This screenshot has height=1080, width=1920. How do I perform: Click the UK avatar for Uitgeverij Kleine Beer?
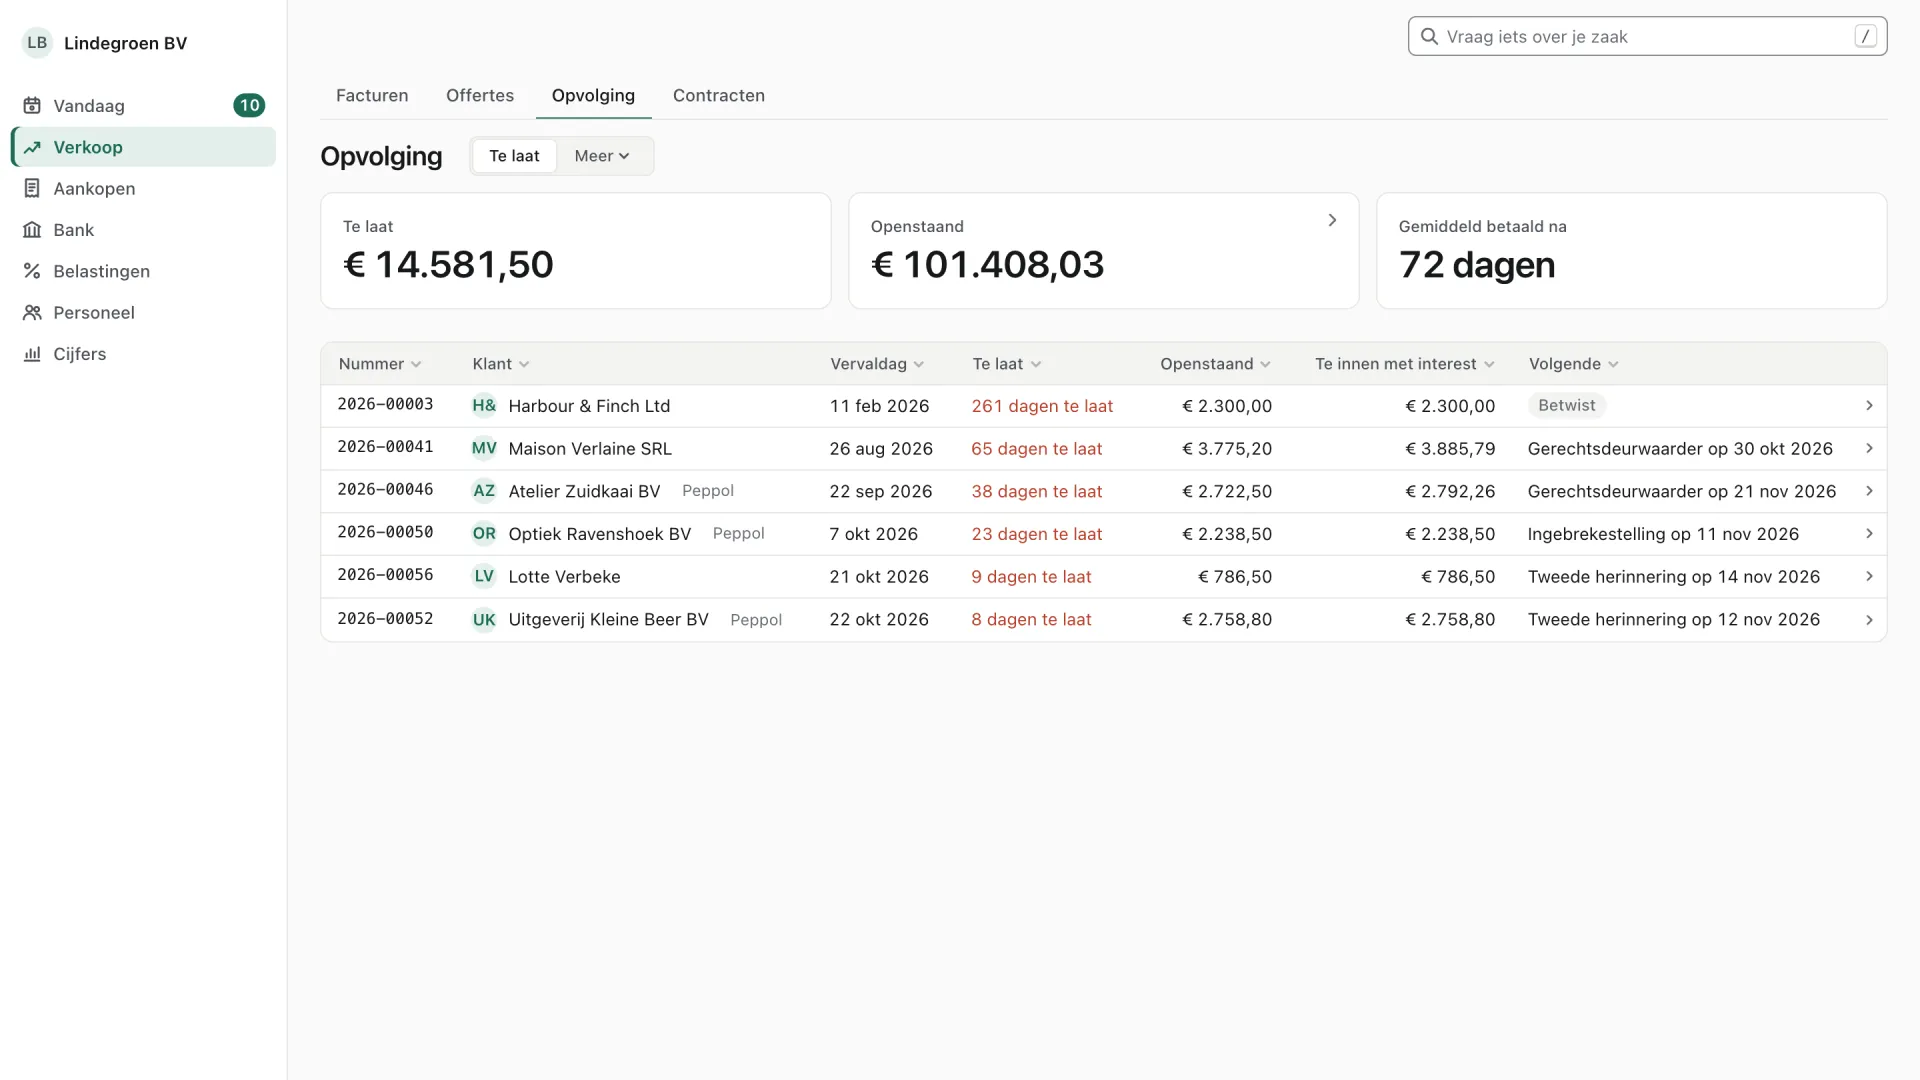(x=484, y=619)
